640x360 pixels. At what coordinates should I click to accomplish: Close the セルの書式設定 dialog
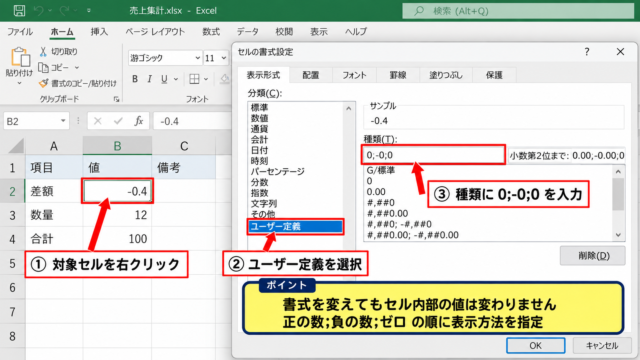coord(620,52)
